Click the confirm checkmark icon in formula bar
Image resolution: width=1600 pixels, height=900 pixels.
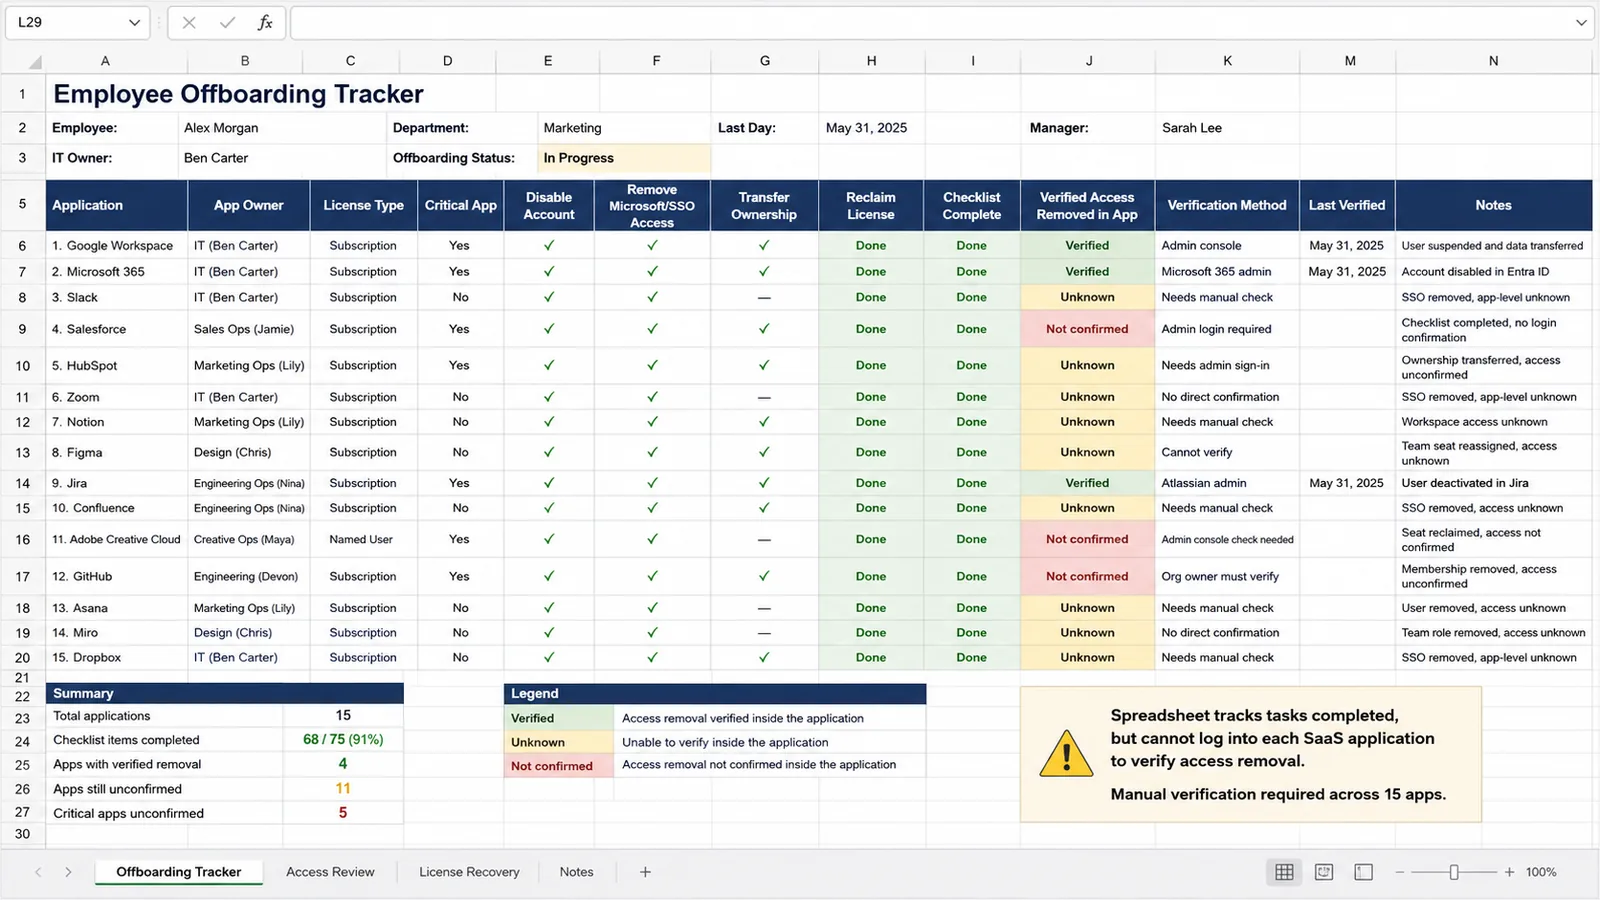[228, 22]
